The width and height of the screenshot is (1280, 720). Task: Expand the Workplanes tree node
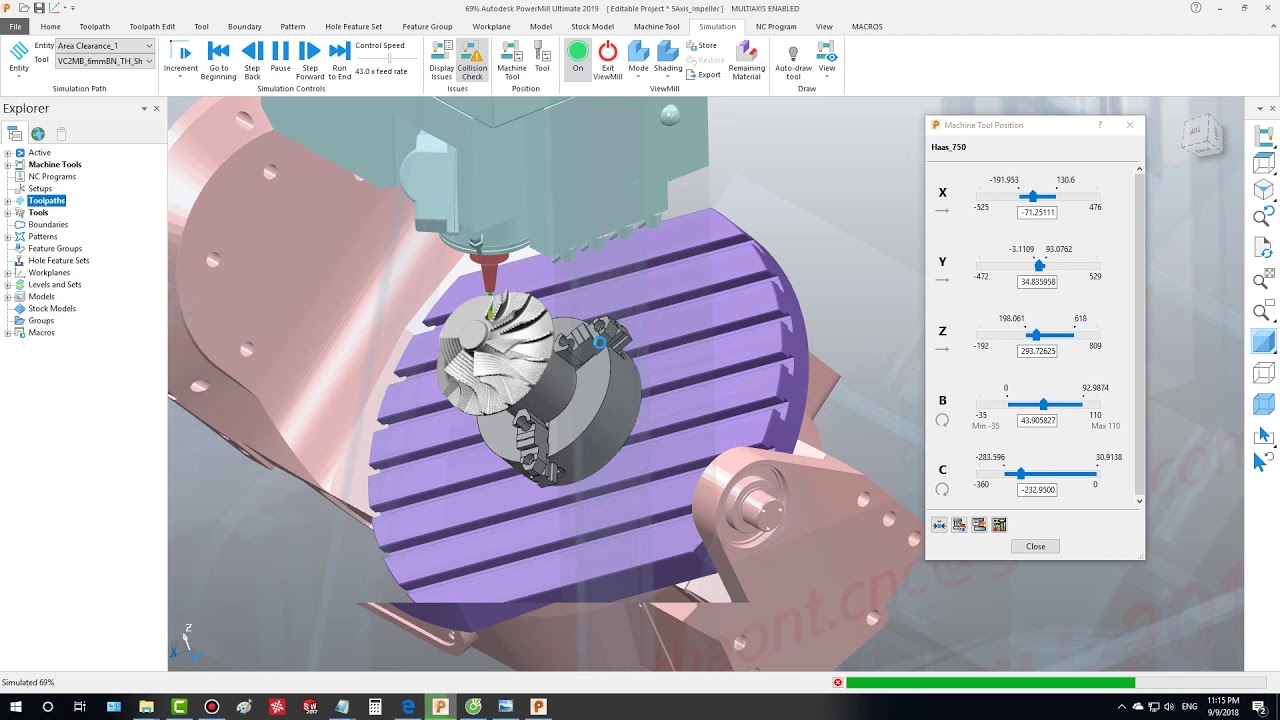tap(8, 273)
